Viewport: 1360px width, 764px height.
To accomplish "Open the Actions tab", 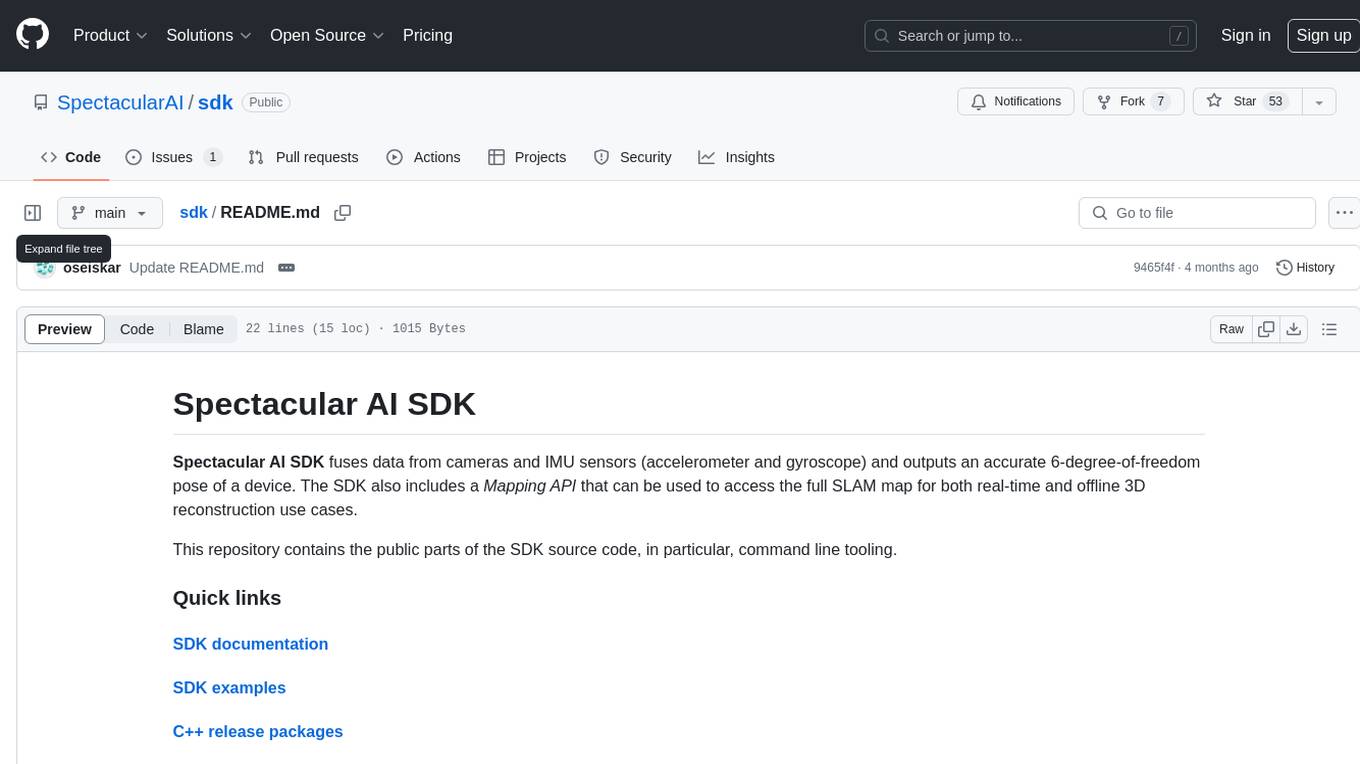I will coord(423,157).
